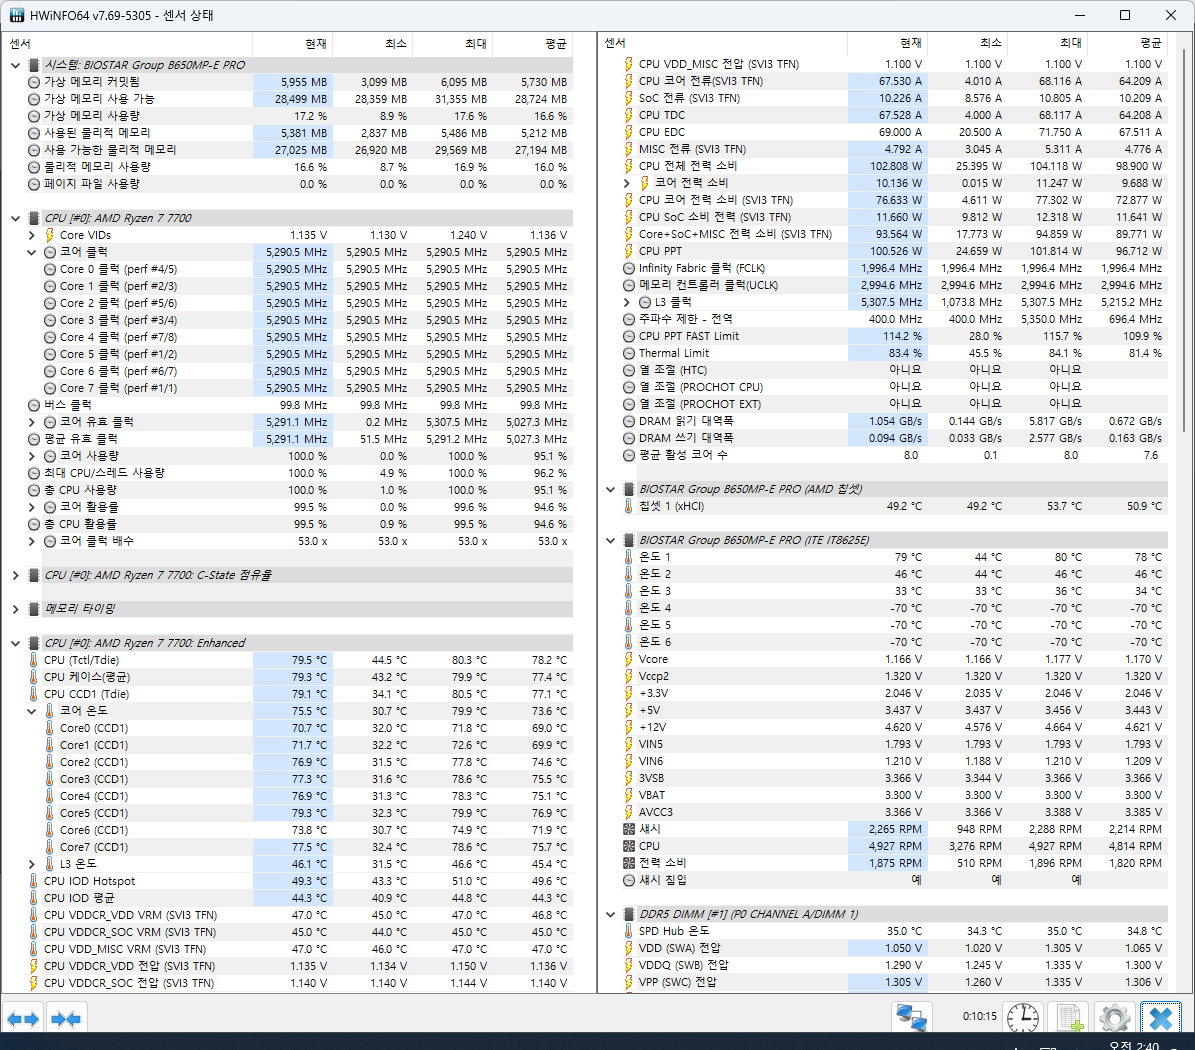Collapse the 시스템: BIOSTAR Group B650MP-E PRO section
The image size is (1195, 1050).
[15, 66]
